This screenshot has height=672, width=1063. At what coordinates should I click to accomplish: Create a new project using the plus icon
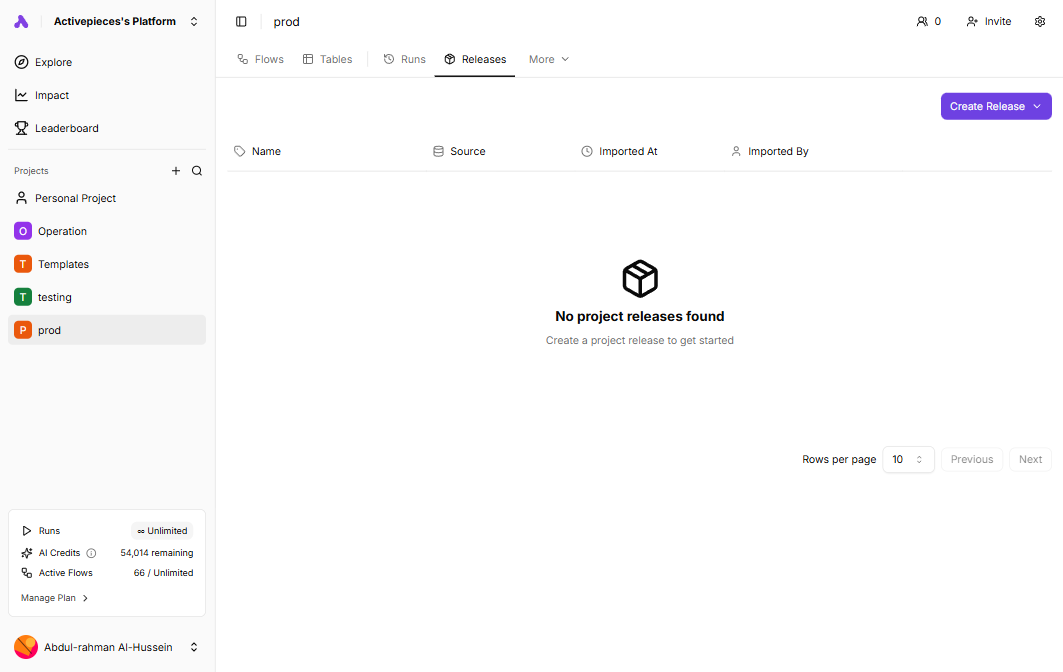tap(176, 170)
